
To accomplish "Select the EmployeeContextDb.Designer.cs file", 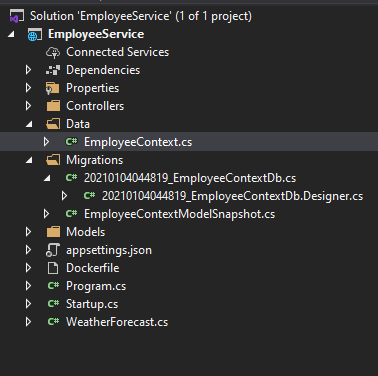I will pos(232,196).
